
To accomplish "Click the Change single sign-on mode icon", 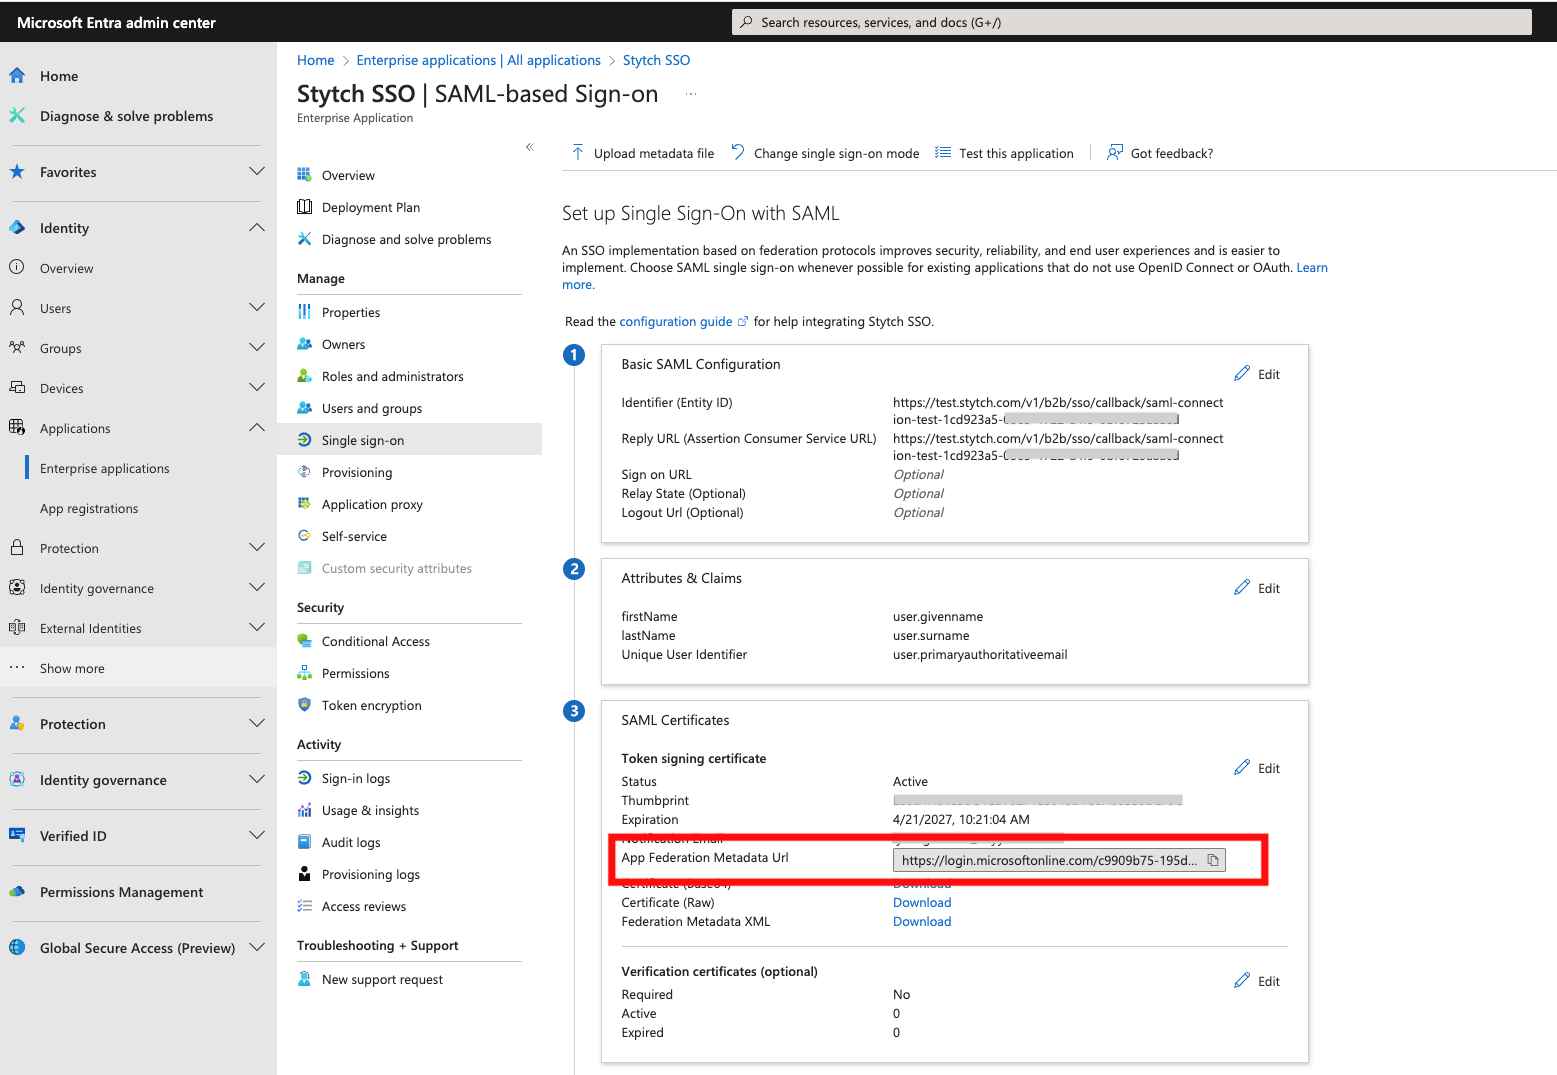I will (x=738, y=152).
